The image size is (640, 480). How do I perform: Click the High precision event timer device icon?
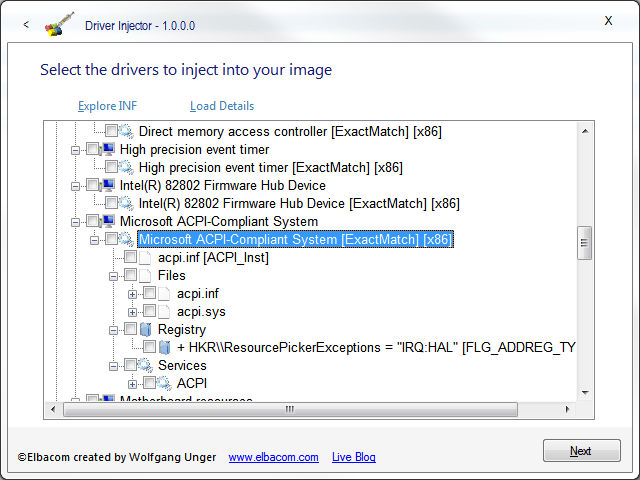[x=107, y=149]
